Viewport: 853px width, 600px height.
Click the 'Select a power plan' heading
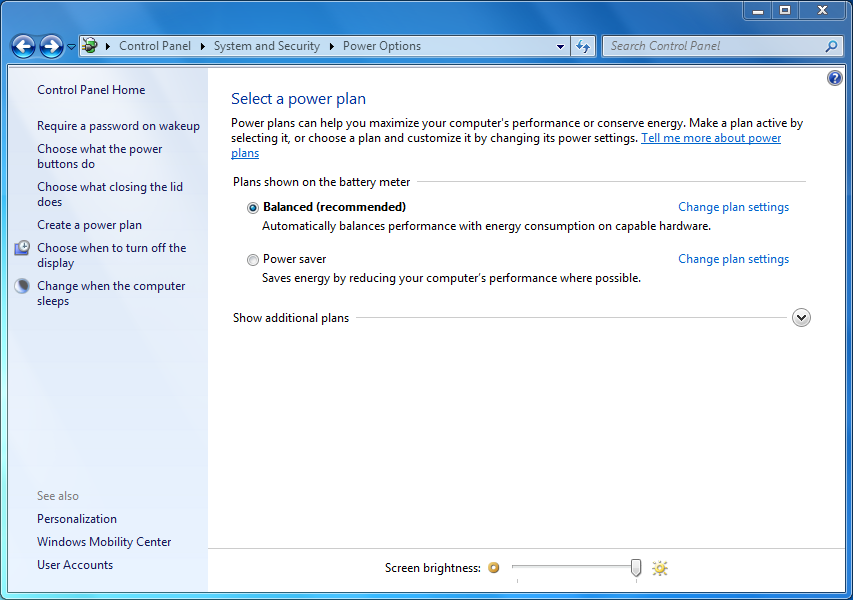pos(298,99)
